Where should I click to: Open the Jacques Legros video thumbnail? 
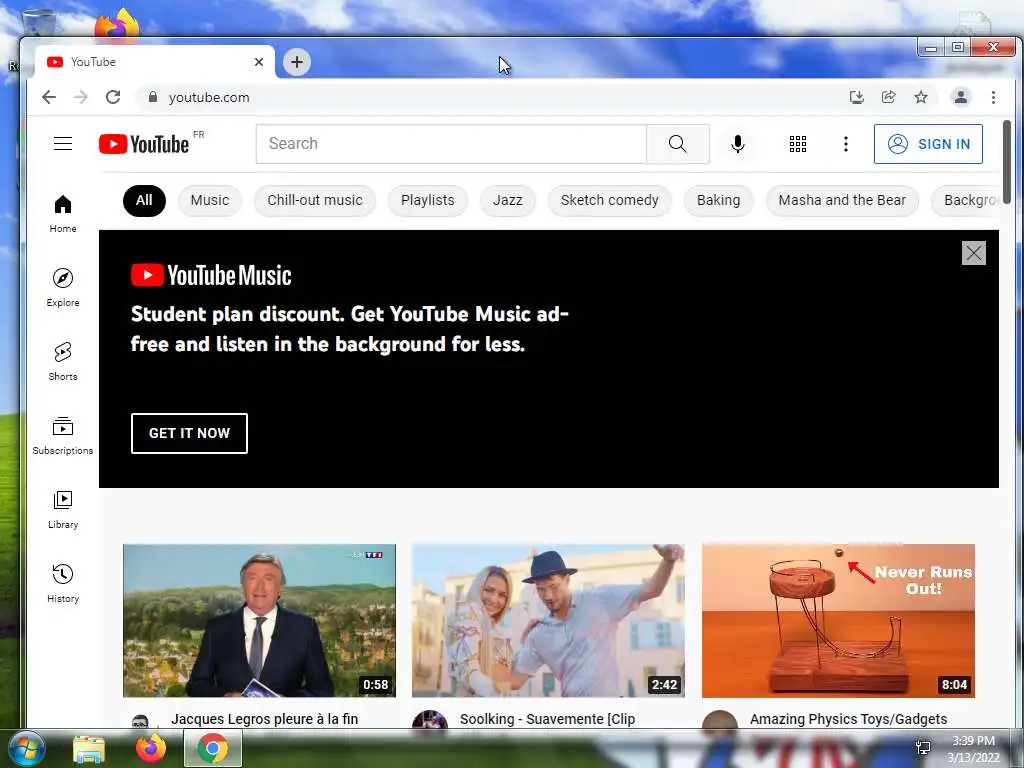[259, 620]
